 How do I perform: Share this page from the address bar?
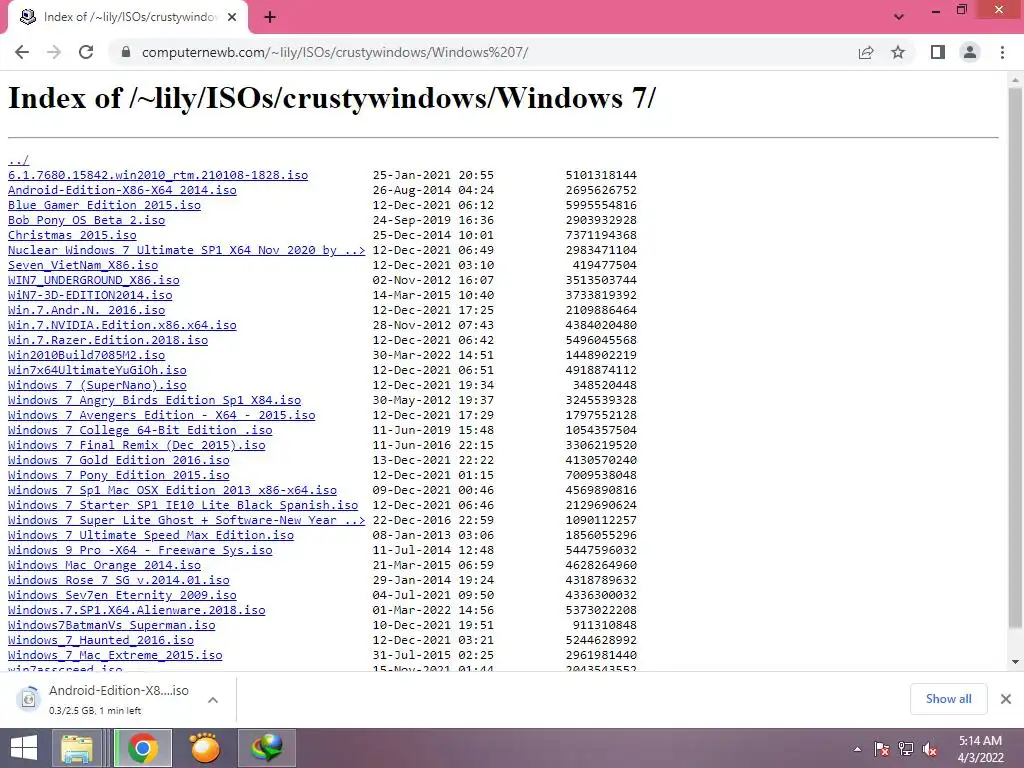coord(866,52)
